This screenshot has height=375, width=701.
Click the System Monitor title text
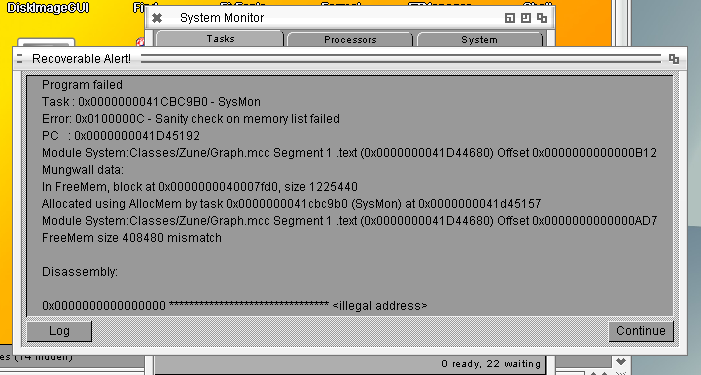222,18
